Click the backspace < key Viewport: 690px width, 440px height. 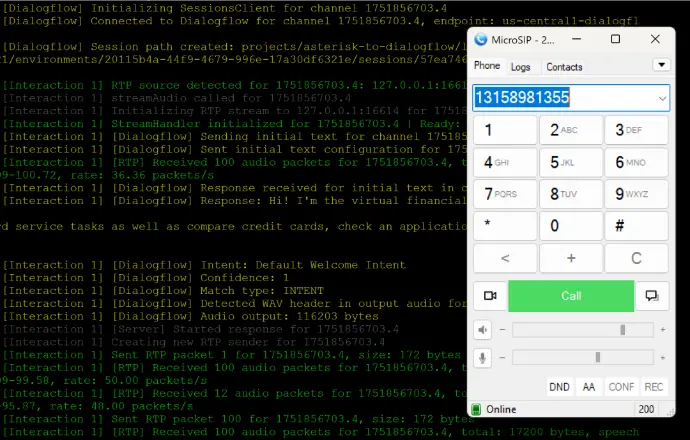click(x=505, y=258)
